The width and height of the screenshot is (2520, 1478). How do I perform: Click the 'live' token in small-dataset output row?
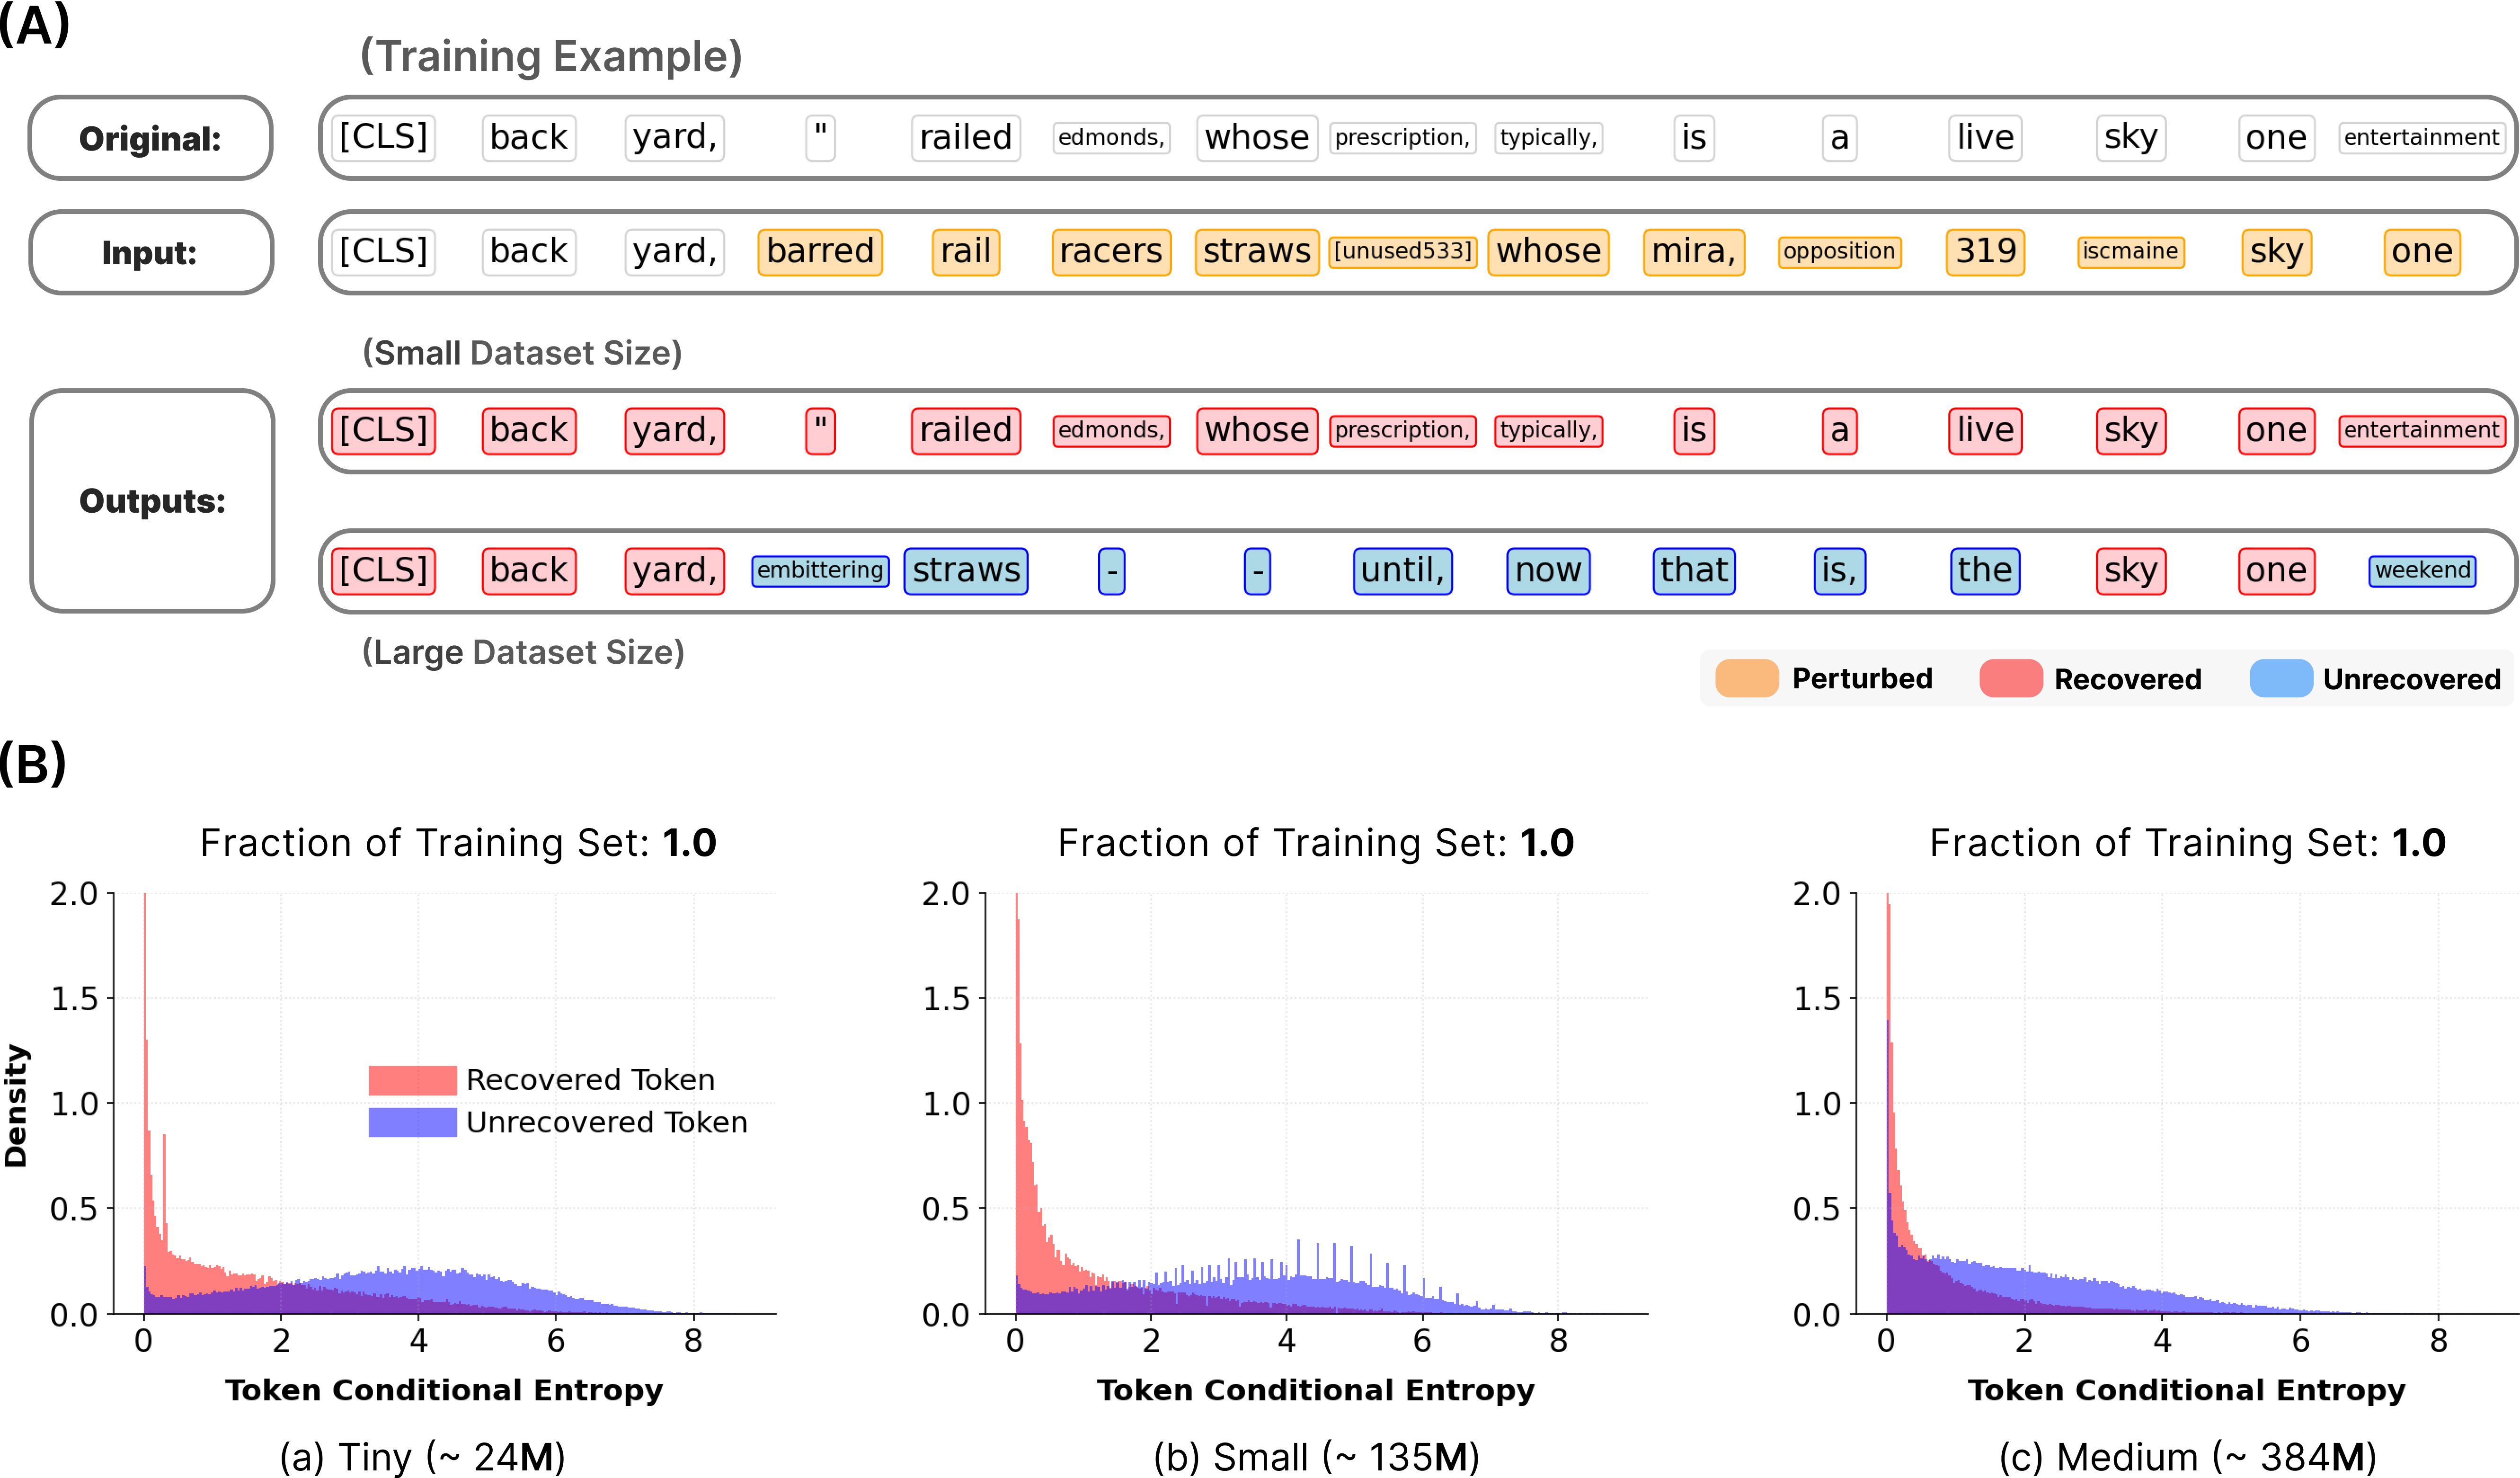1985,431
